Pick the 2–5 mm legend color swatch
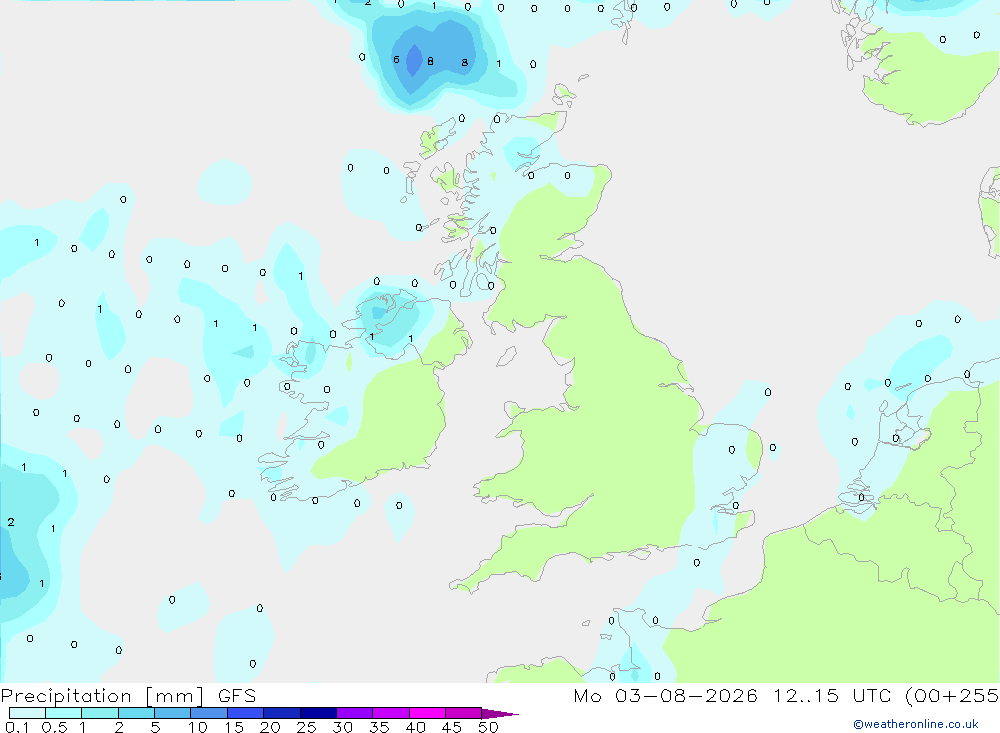 (136, 713)
